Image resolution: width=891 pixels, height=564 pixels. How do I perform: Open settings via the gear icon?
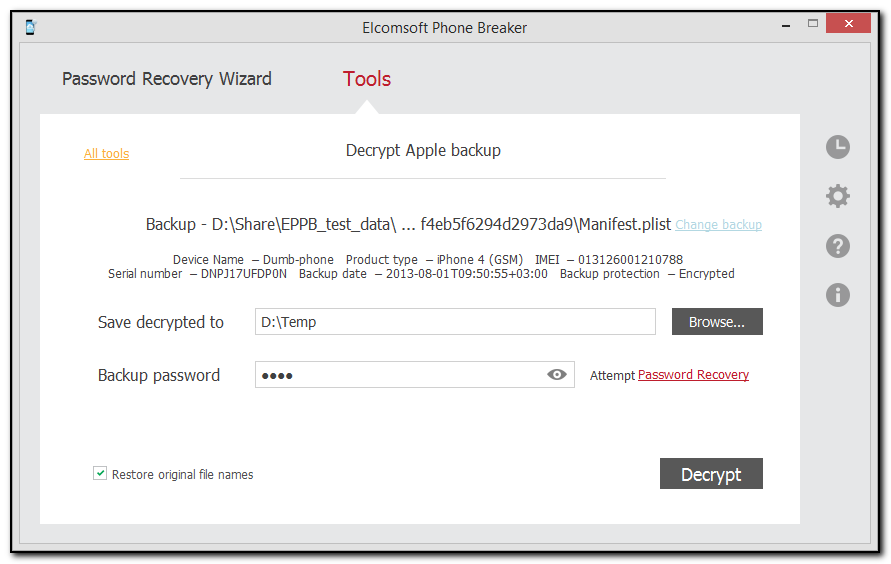(837, 196)
